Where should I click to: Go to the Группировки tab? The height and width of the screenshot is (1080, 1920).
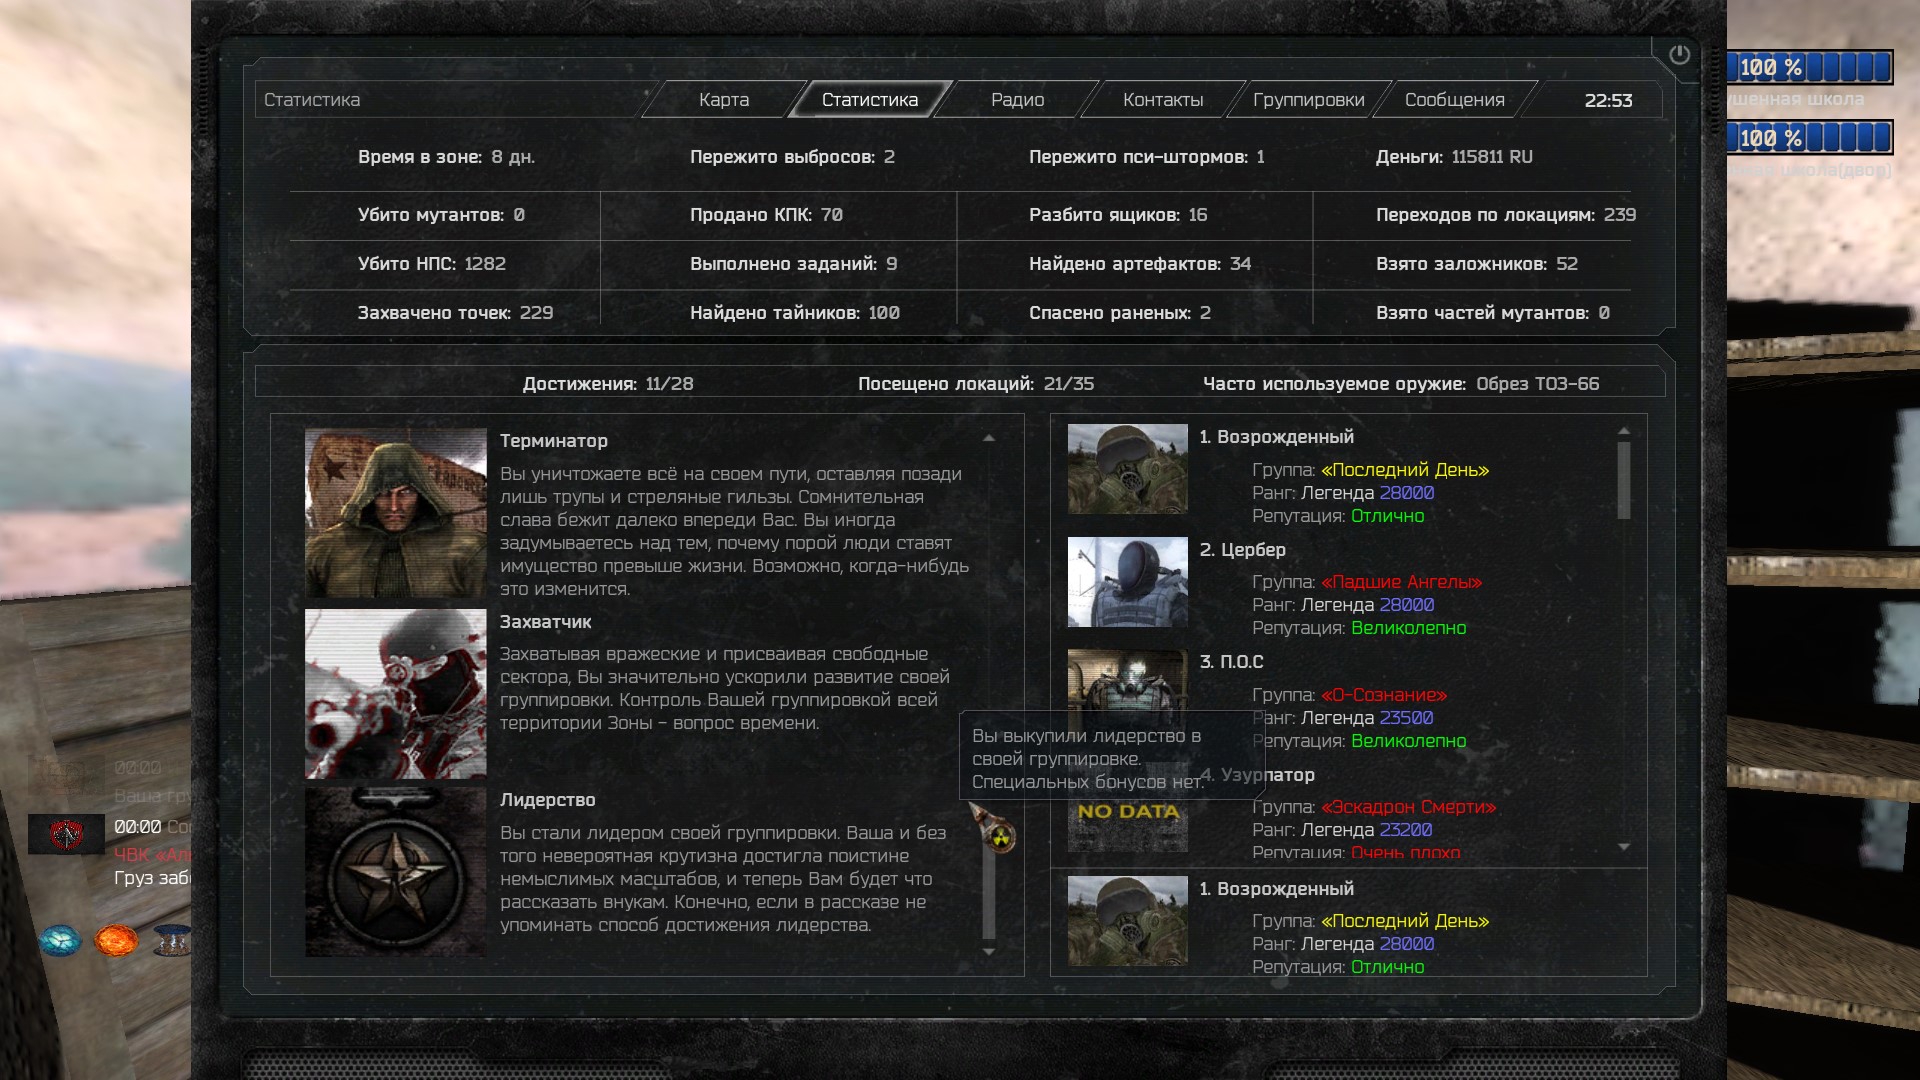click(x=1308, y=100)
